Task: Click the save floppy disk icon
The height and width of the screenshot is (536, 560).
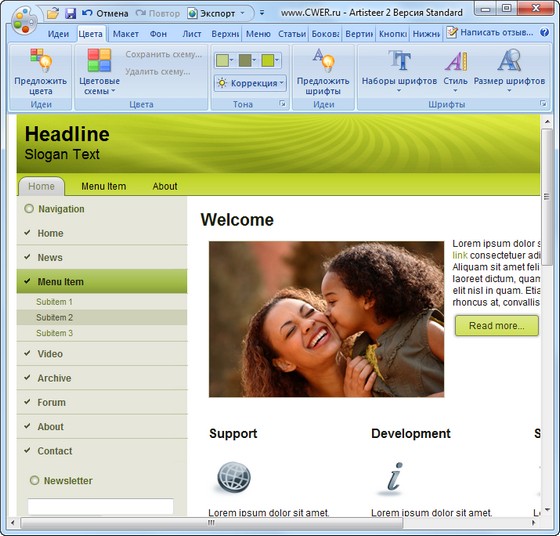Action: click(x=70, y=14)
